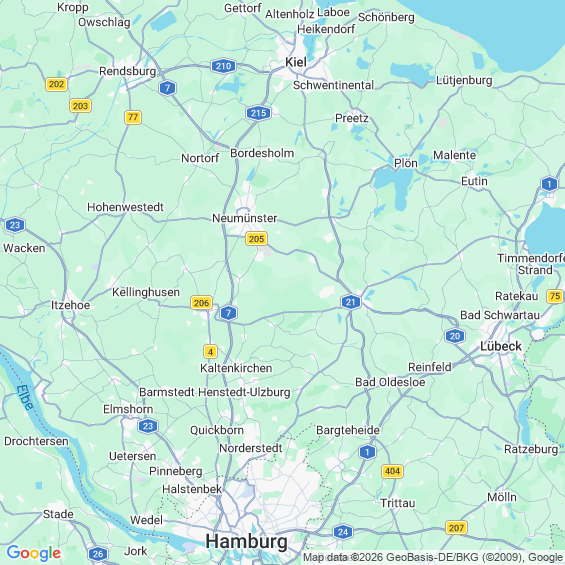The height and width of the screenshot is (565, 565).
Task: Click the A210 highway shield near Rendsburg
Action: click(223, 66)
